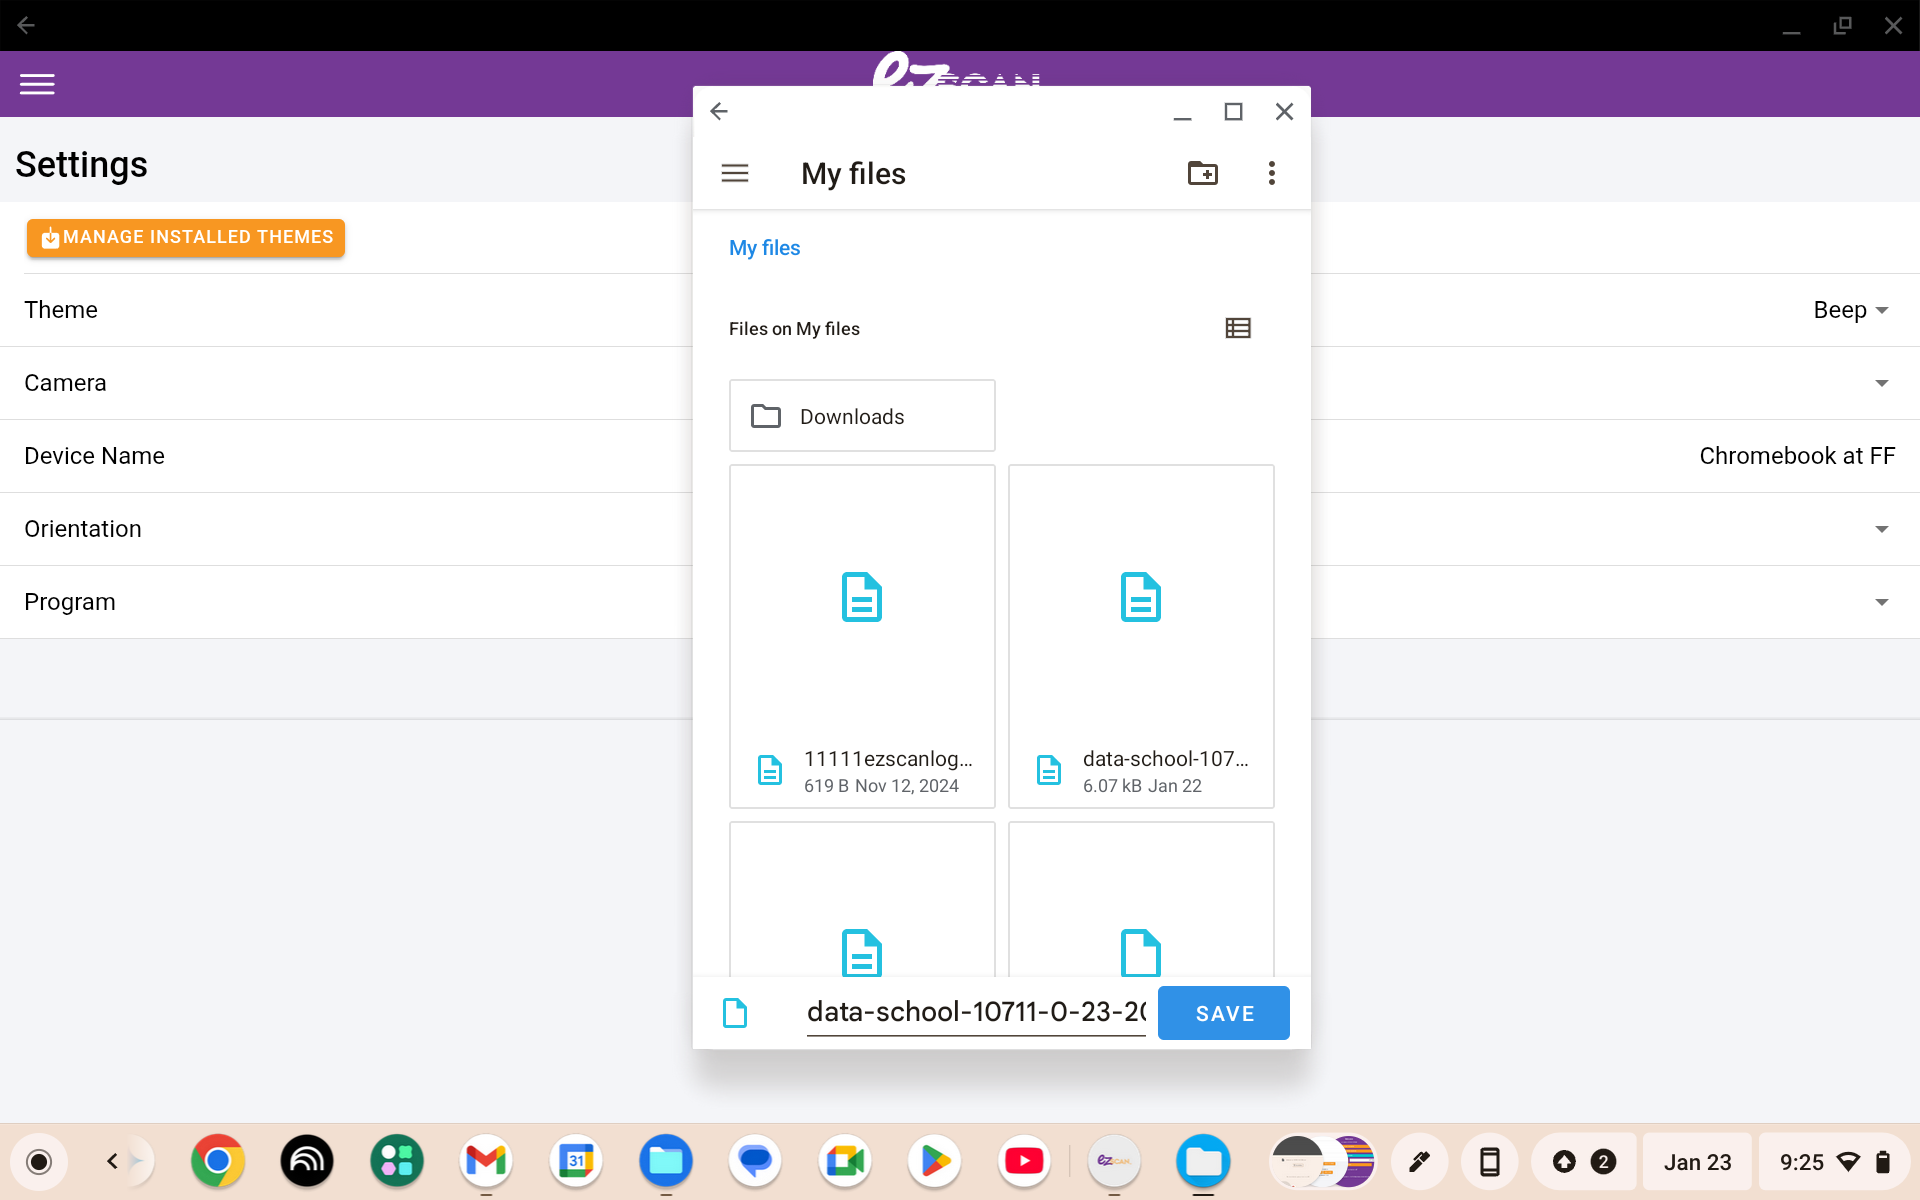Screen dimensions: 1920x1200
Task: Click the SAVE button
Action: (x=1223, y=1013)
